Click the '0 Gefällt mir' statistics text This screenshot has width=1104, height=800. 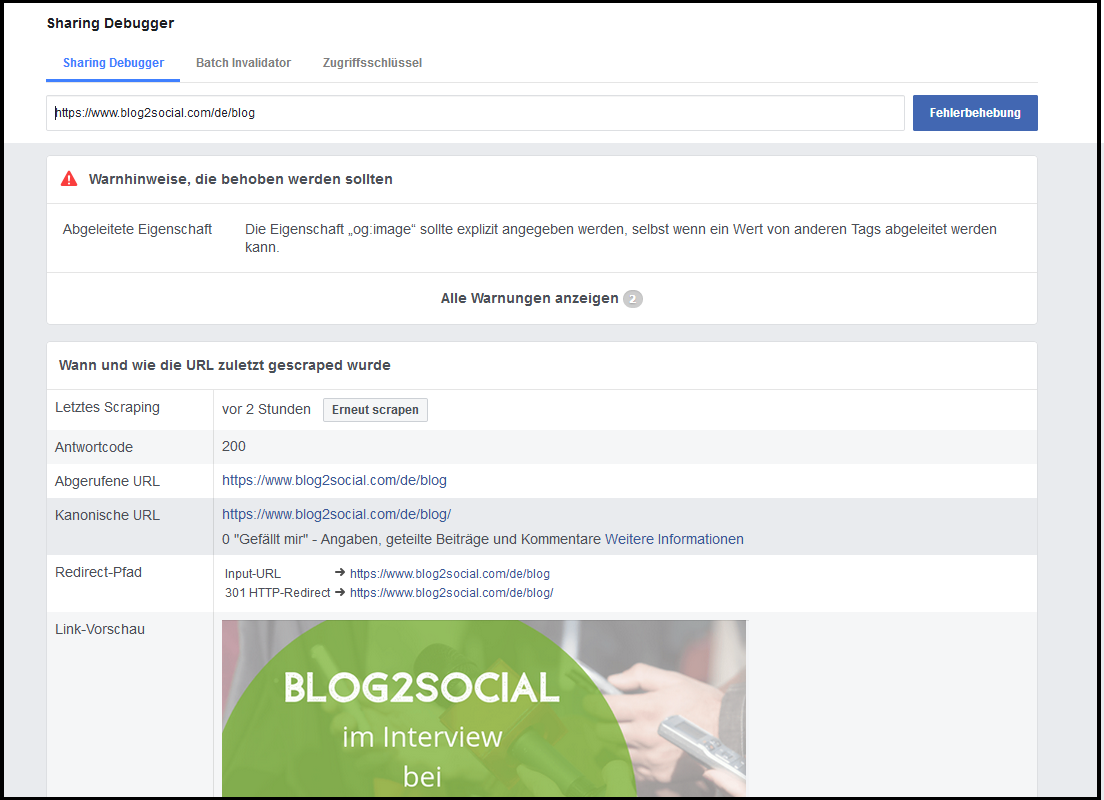pyautogui.click(x=411, y=539)
